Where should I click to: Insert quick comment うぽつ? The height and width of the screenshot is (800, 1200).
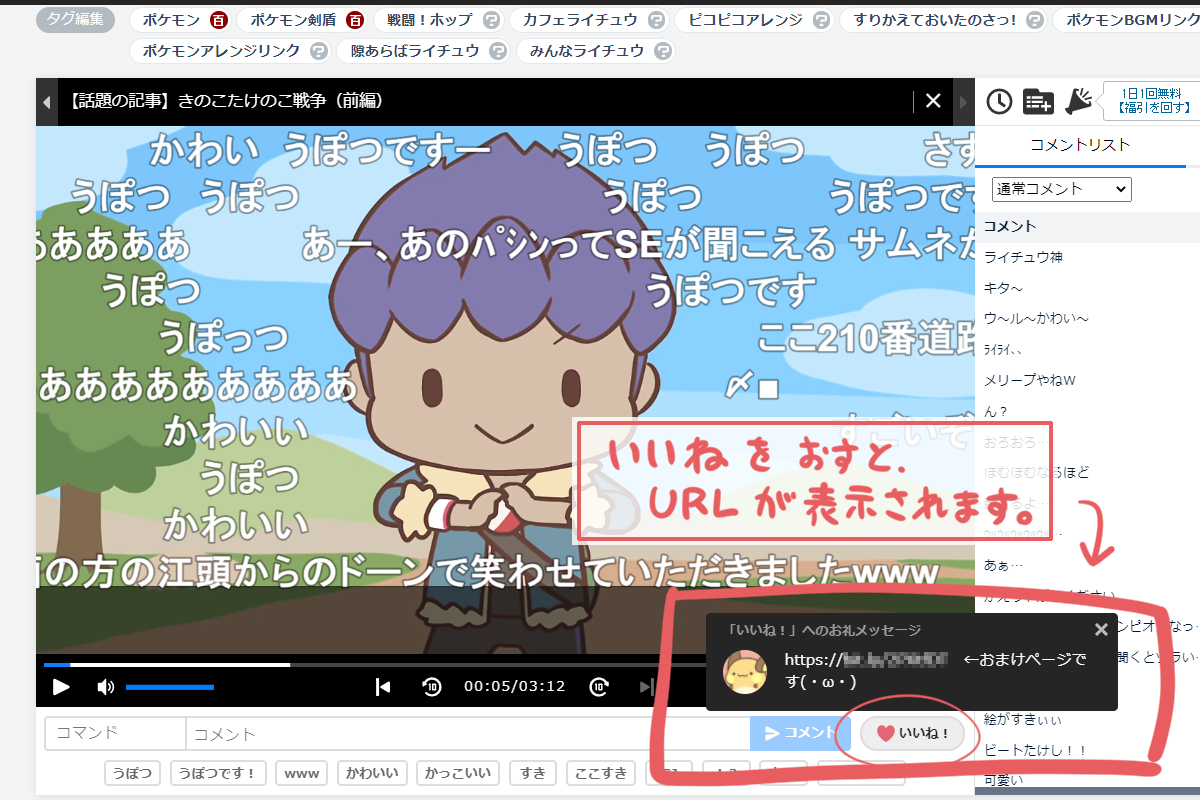[x=133, y=773]
